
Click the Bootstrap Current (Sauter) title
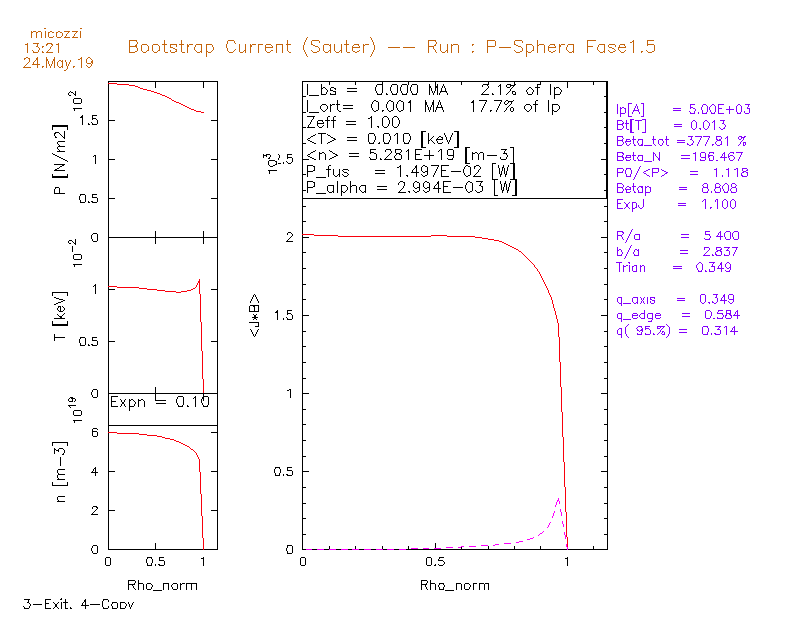pos(252,47)
